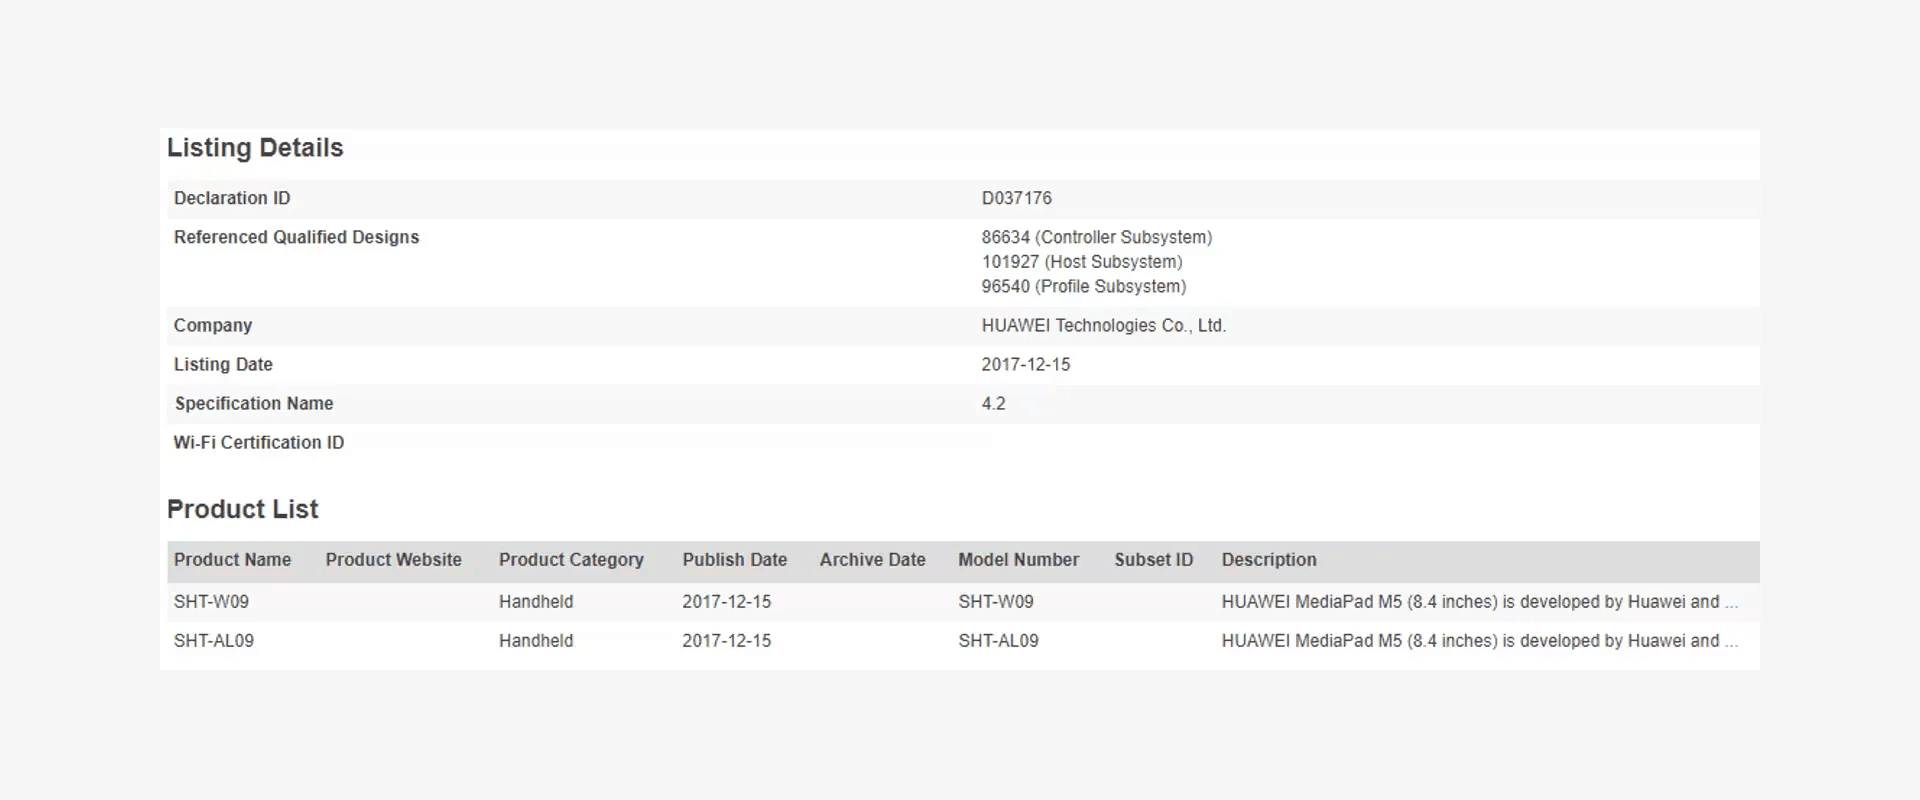Click 96540 (Profile Subsystem) entry

pyautogui.click(x=1083, y=286)
